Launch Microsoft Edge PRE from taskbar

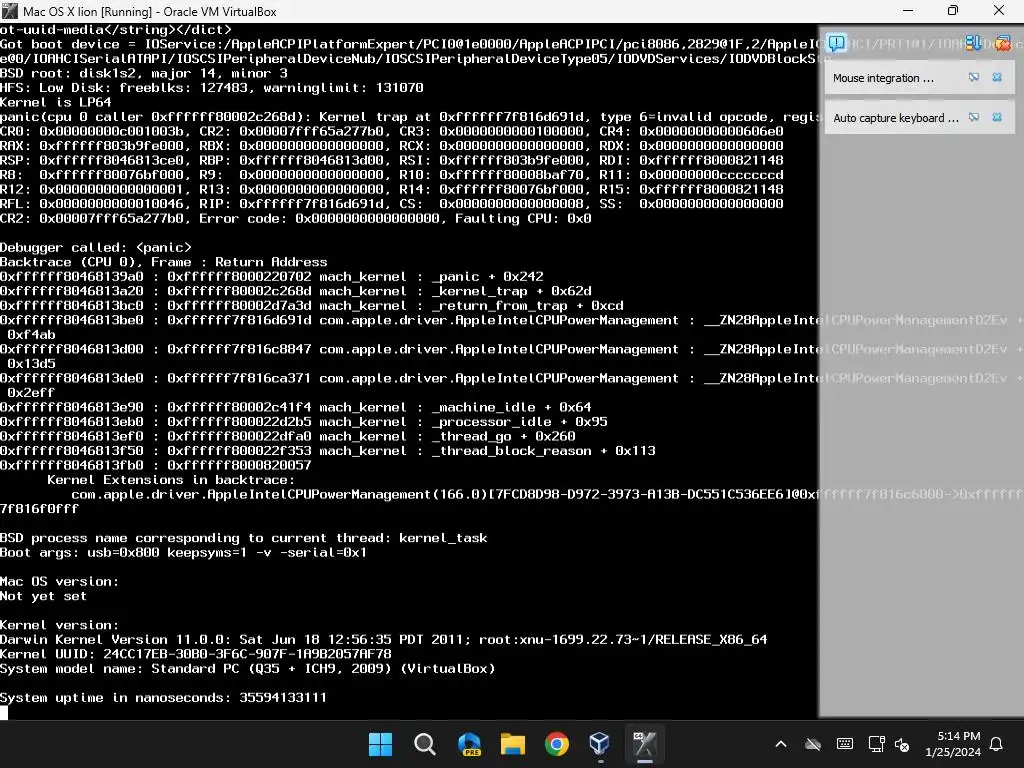click(x=469, y=744)
